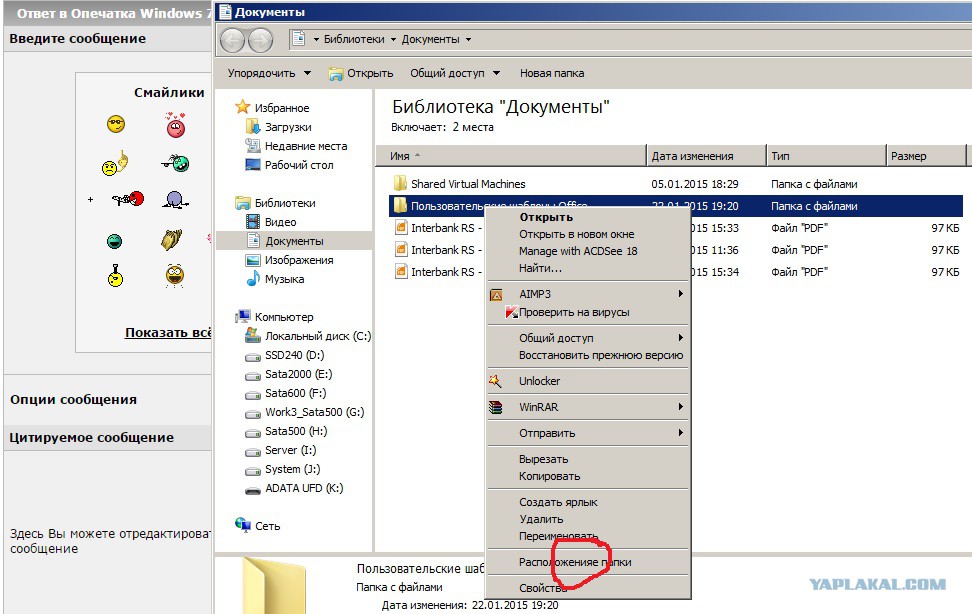Click the Опции сообщения section header

[x=73, y=399]
